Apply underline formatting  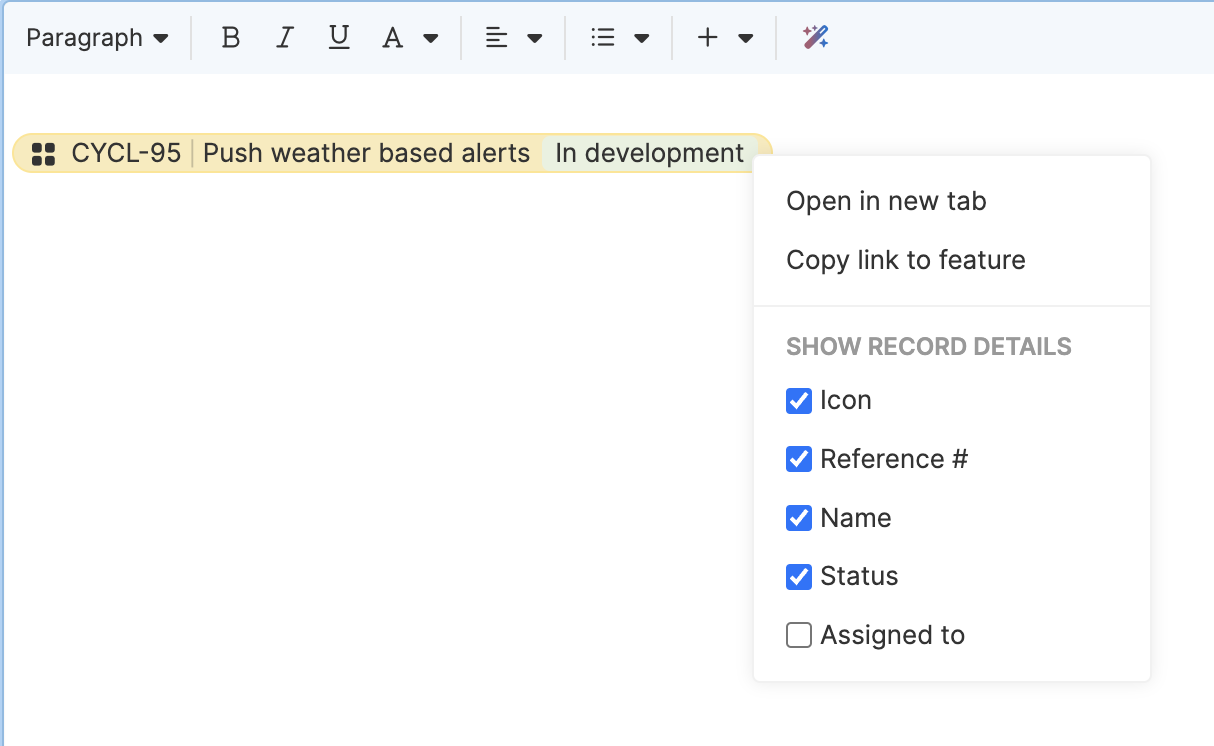pyautogui.click(x=339, y=38)
